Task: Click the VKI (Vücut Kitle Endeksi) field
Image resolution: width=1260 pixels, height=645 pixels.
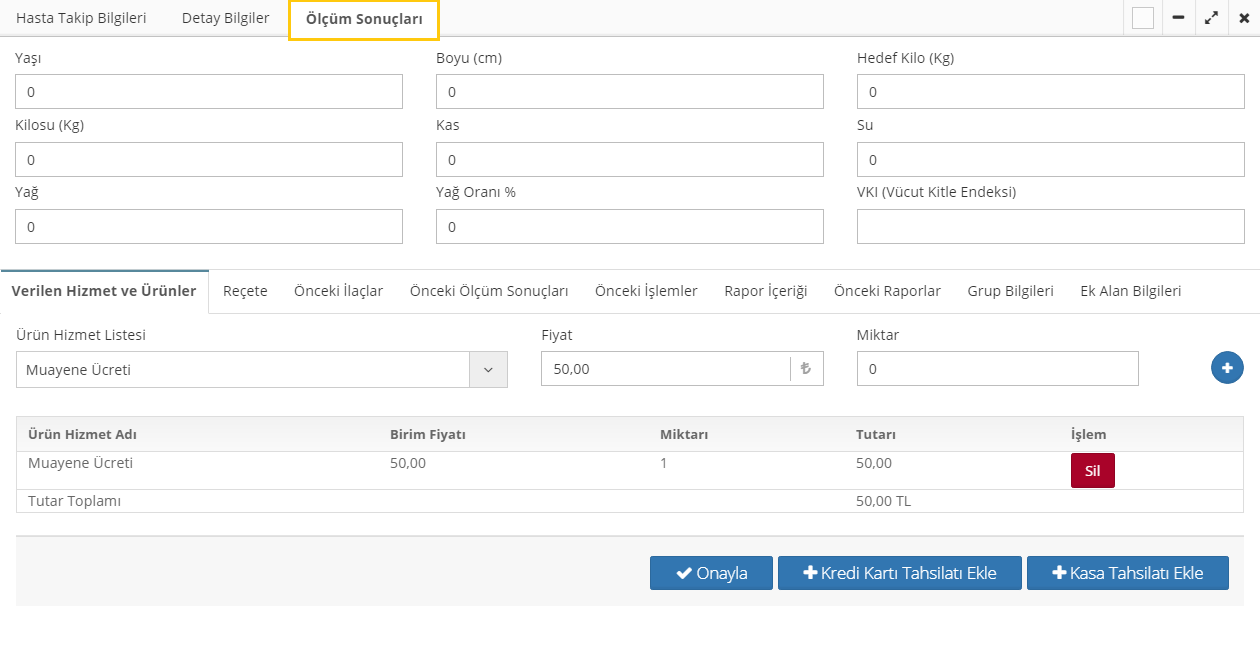Action: [1050, 227]
